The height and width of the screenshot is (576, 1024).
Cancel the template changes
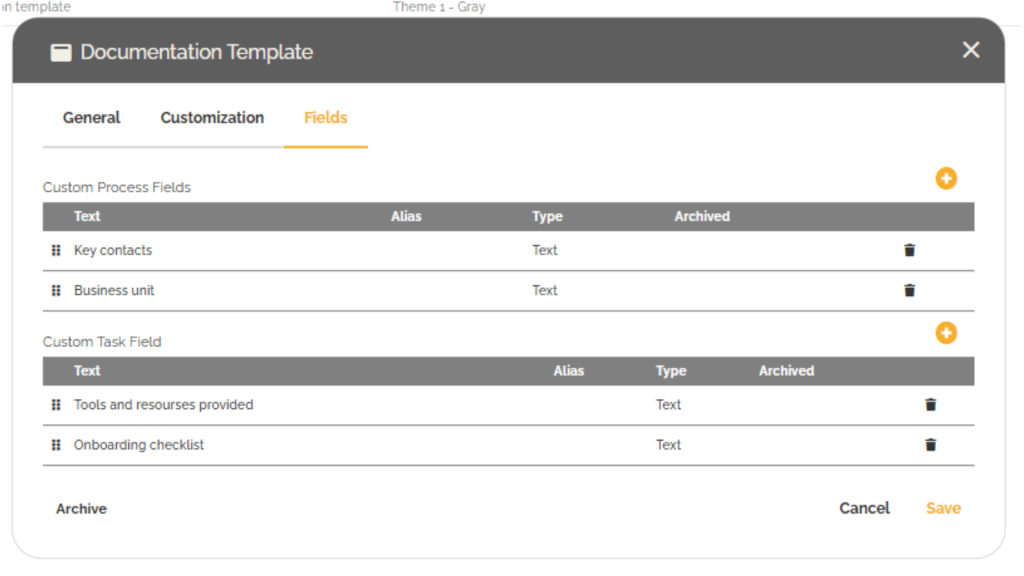864,509
